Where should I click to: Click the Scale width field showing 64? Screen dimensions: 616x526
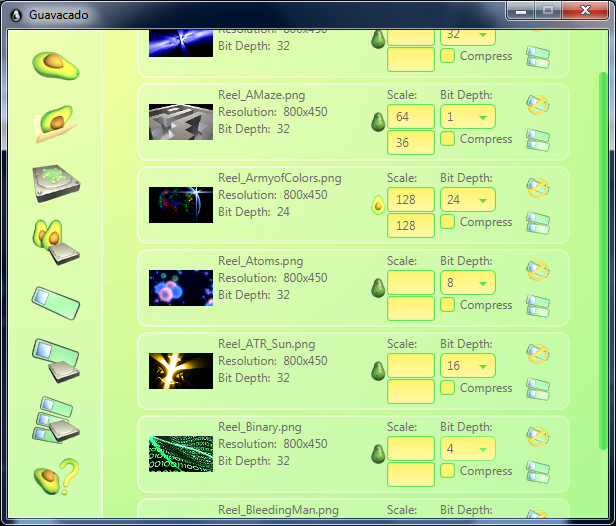tap(411, 117)
